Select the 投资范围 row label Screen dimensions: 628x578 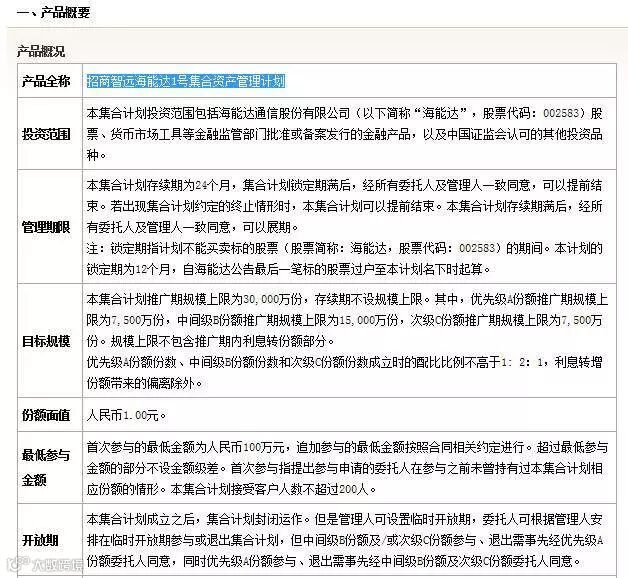click(x=46, y=134)
